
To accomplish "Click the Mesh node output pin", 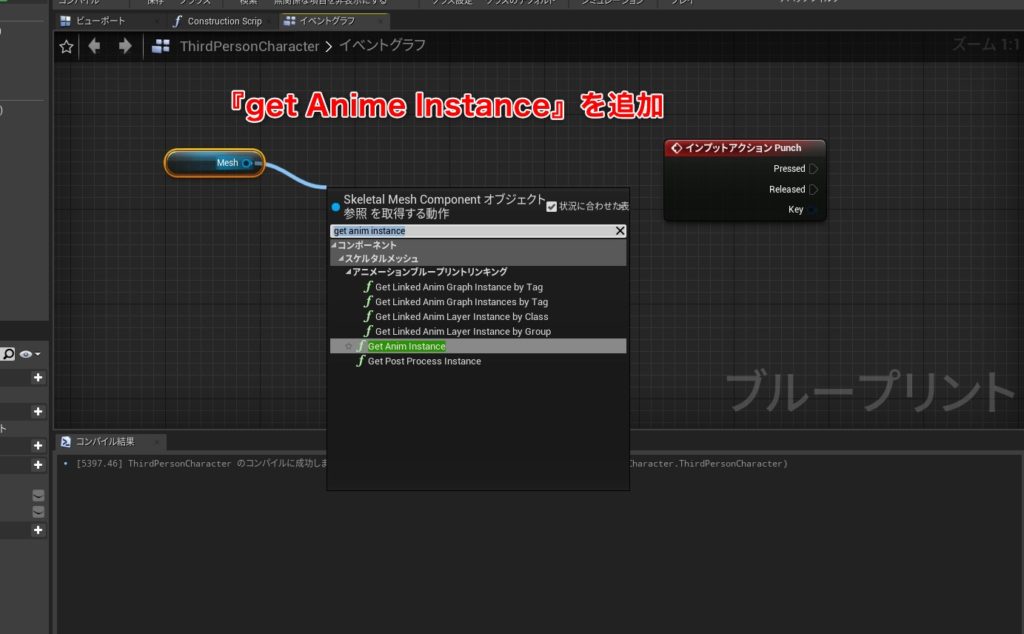I will pyautogui.click(x=247, y=163).
